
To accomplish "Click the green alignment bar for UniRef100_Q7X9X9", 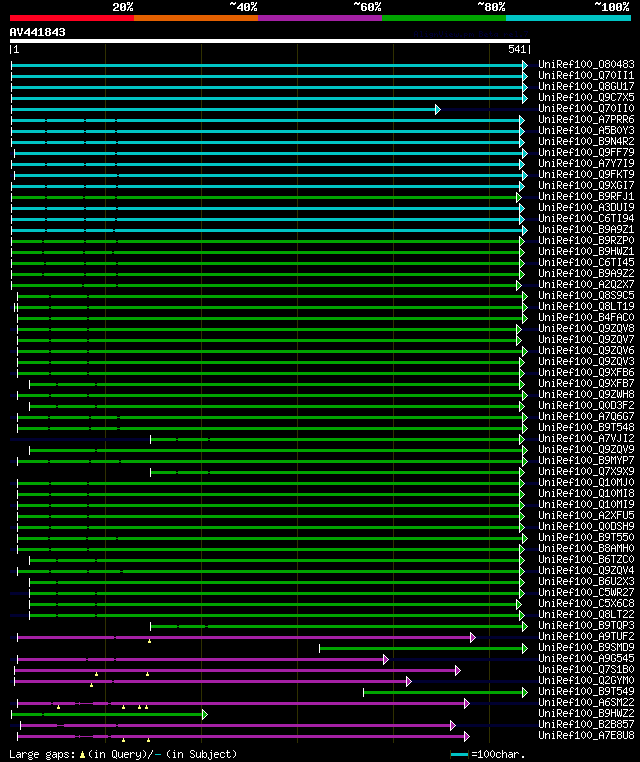I will pos(337,472).
